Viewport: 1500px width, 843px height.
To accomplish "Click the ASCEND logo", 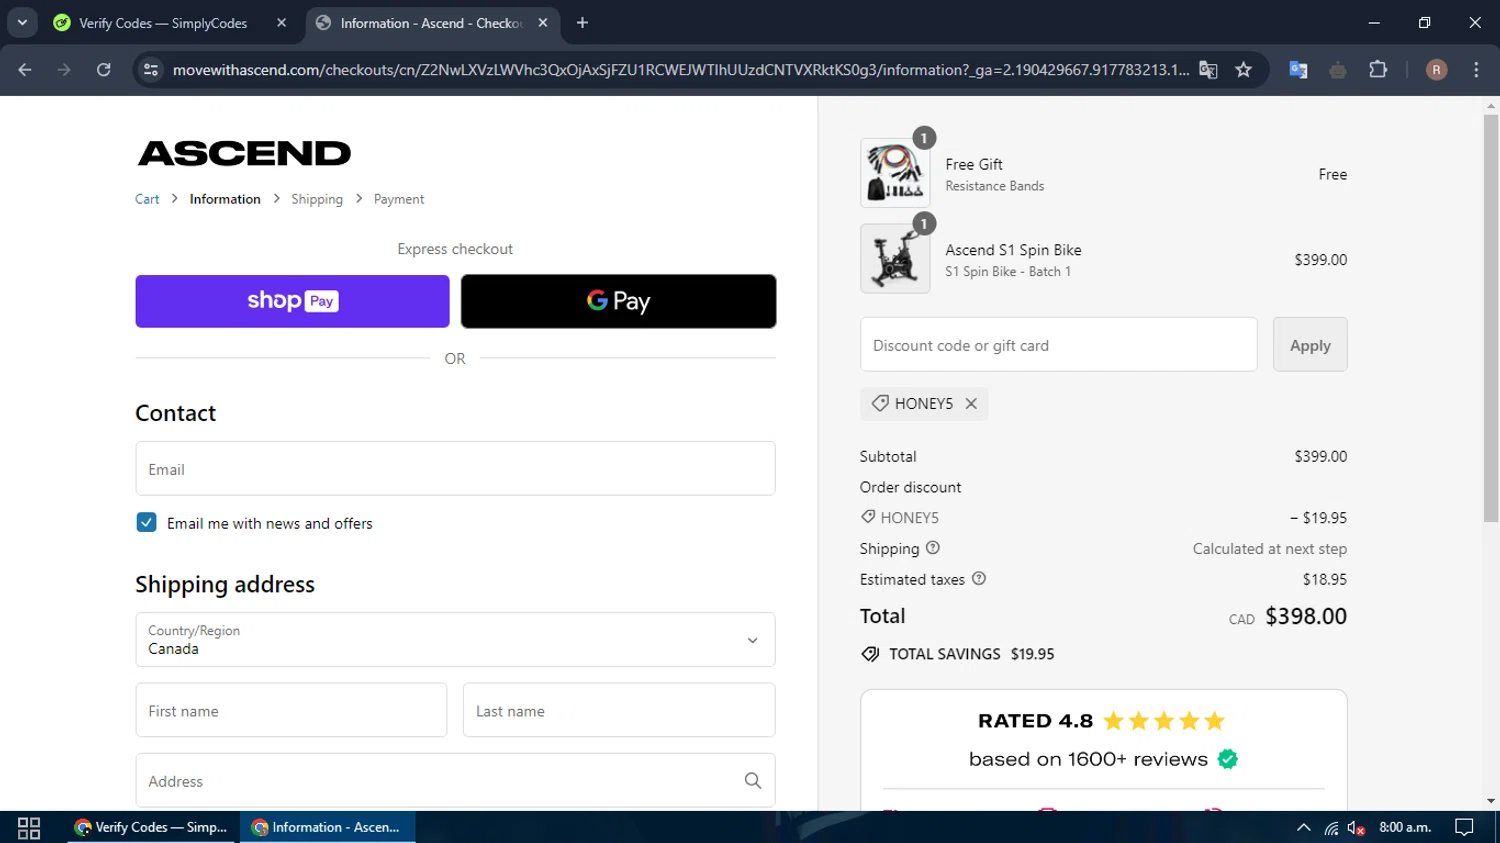I will click(x=244, y=153).
